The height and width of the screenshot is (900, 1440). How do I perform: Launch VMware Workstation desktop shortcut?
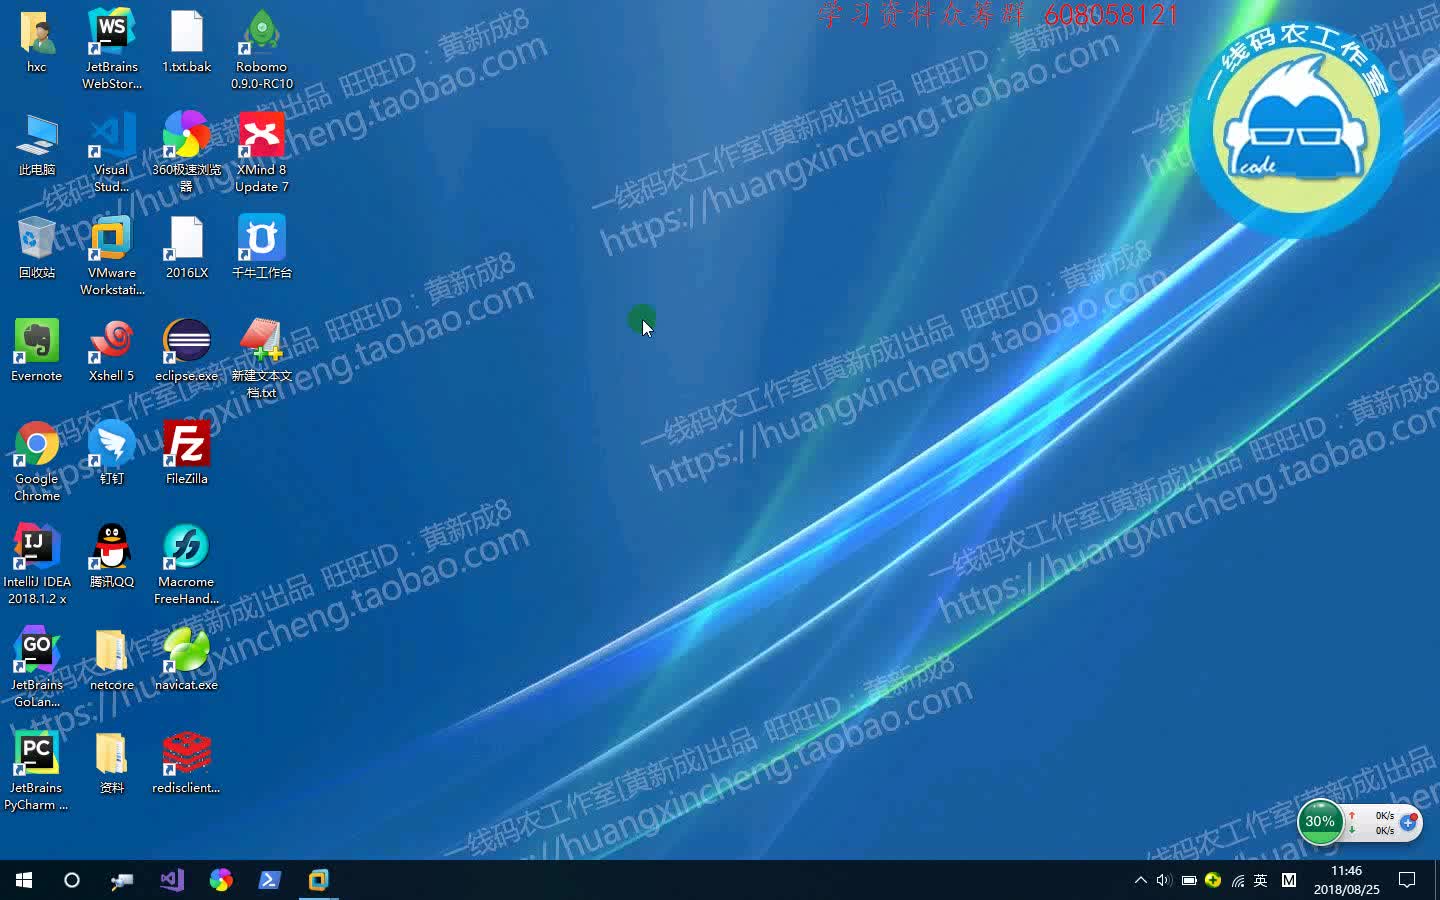[112, 255]
